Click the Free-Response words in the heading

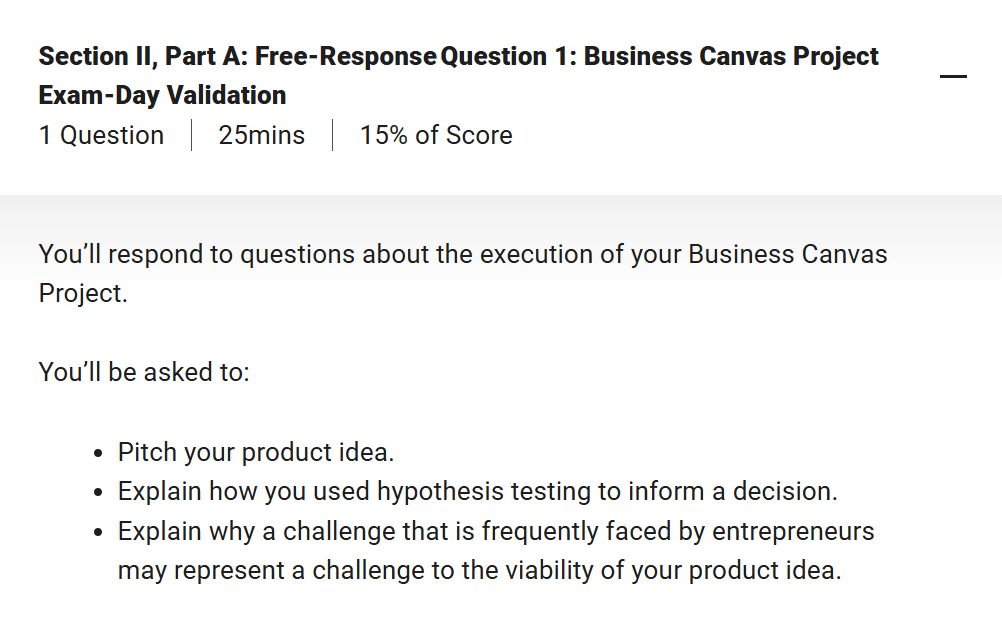click(346, 56)
